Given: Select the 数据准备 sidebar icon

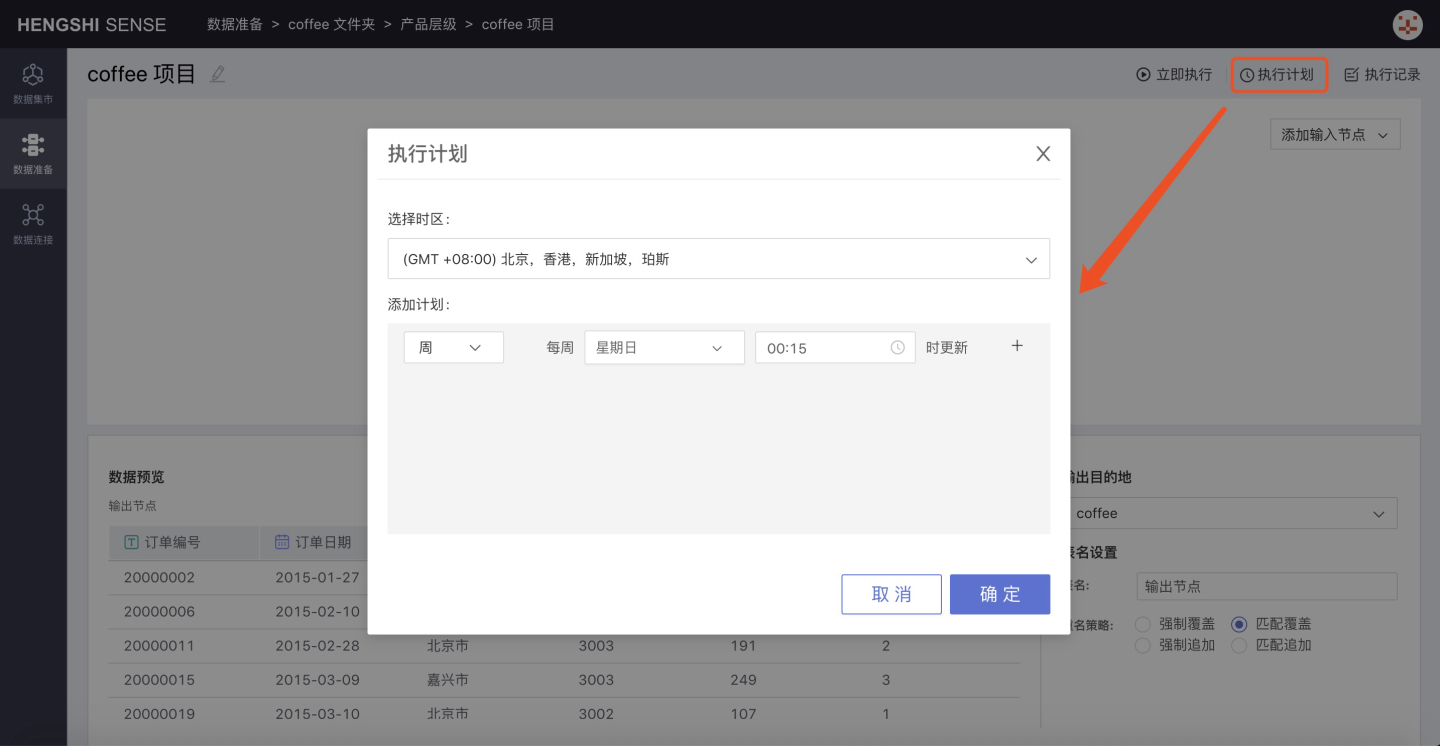Looking at the screenshot, I should [x=33, y=153].
